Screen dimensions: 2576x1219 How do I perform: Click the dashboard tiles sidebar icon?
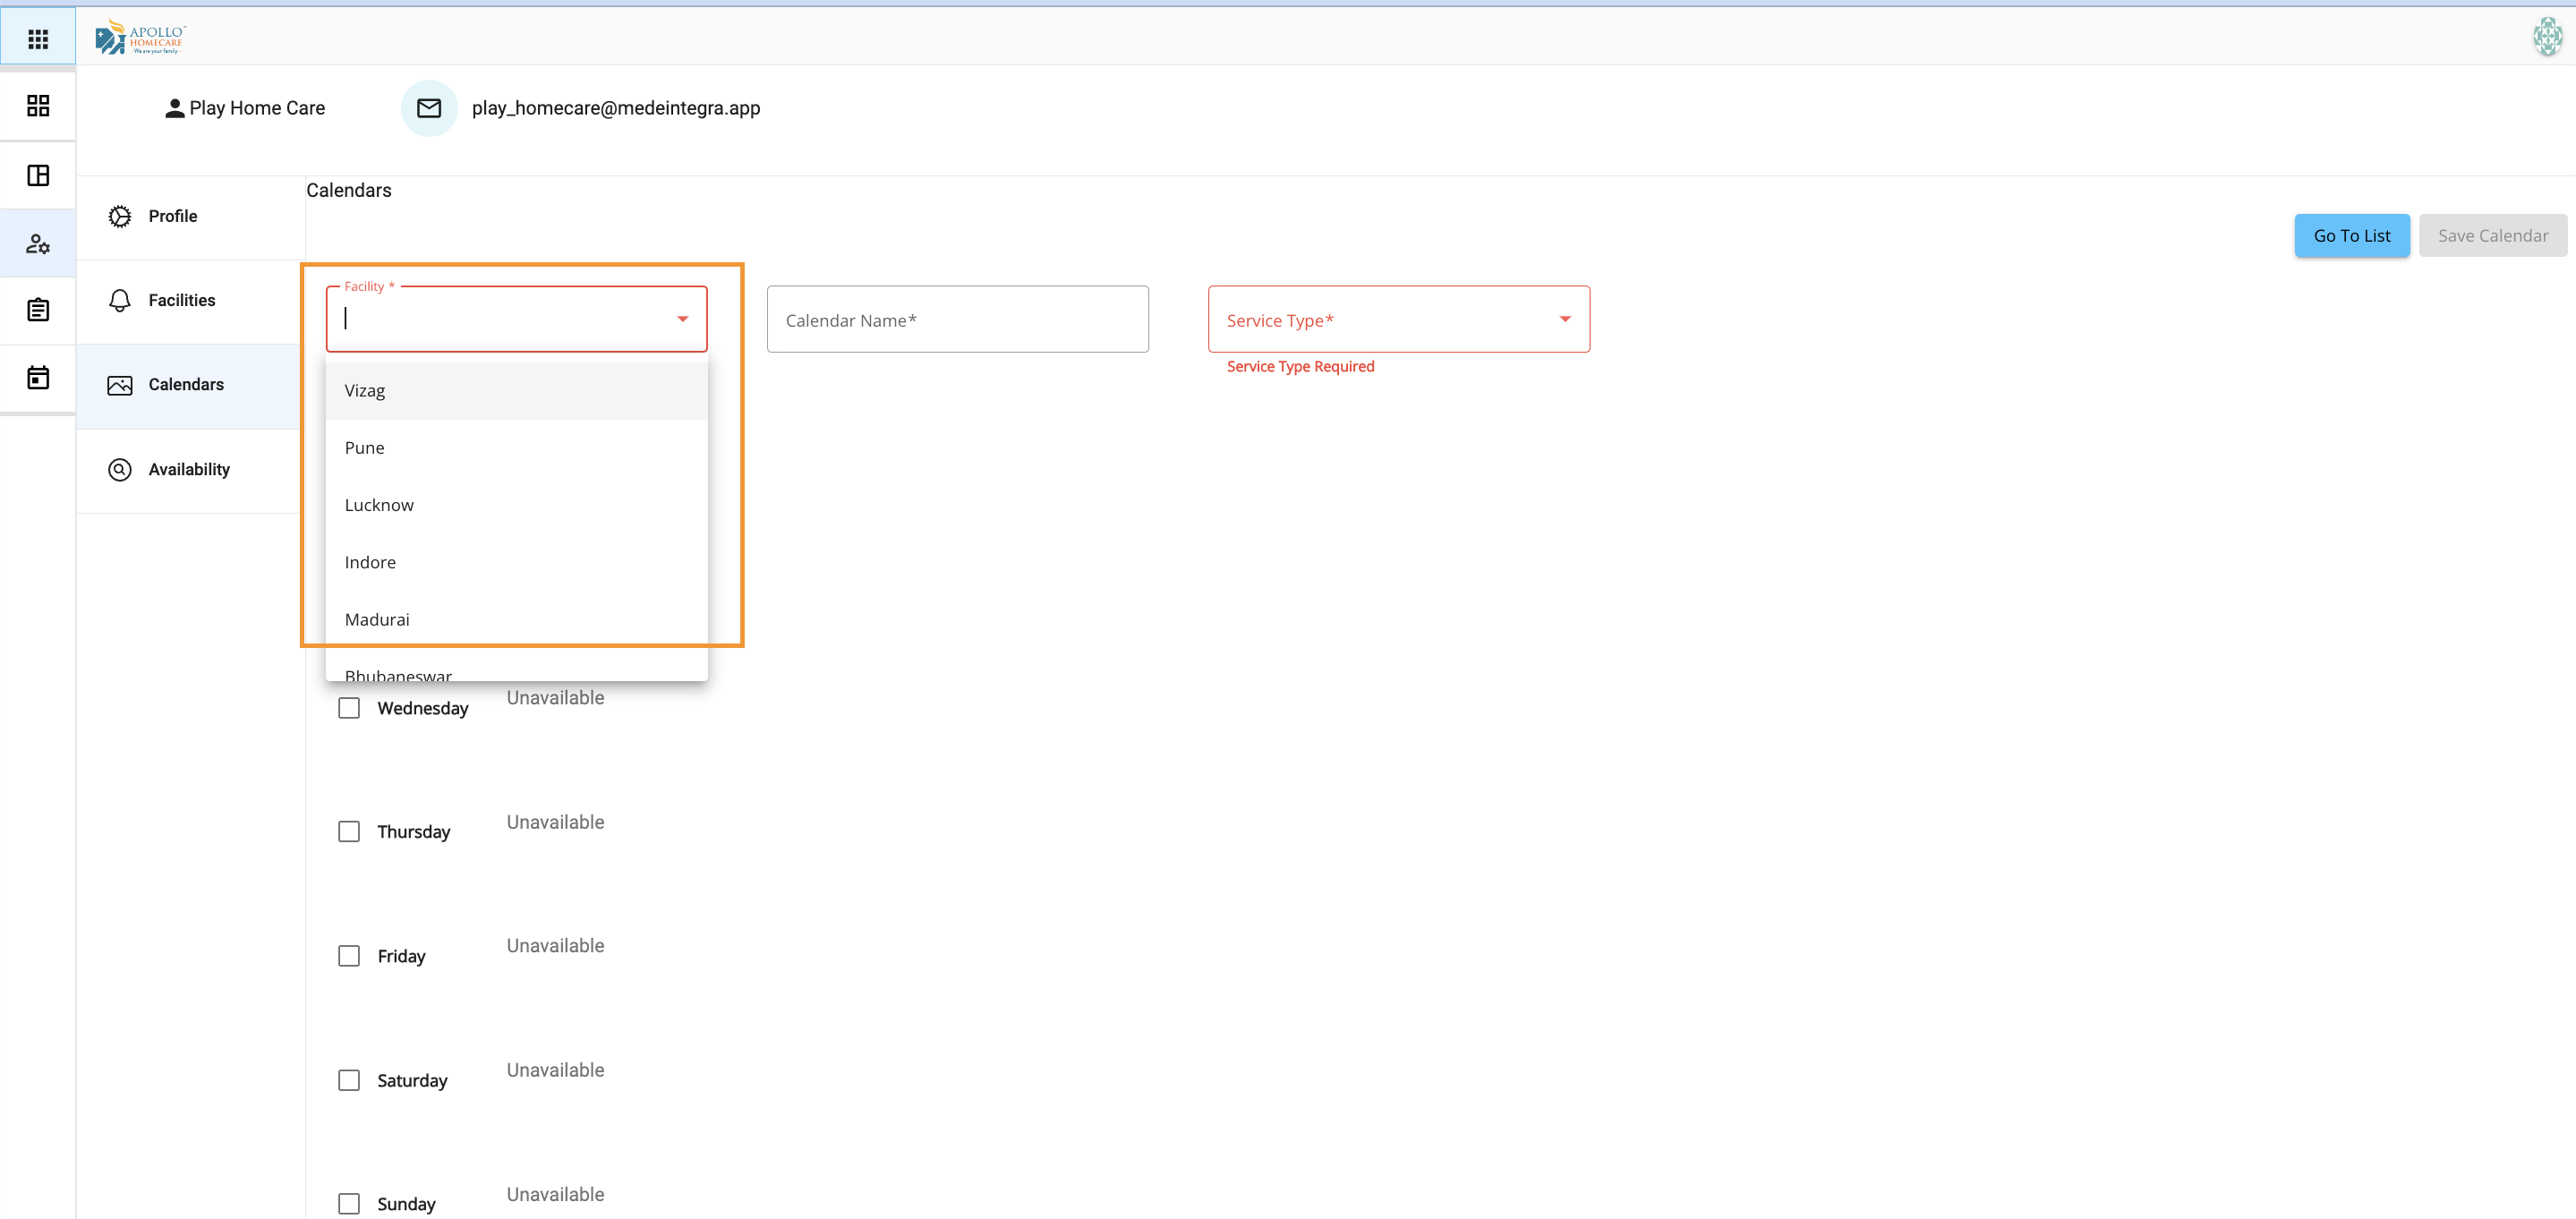(38, 106)
